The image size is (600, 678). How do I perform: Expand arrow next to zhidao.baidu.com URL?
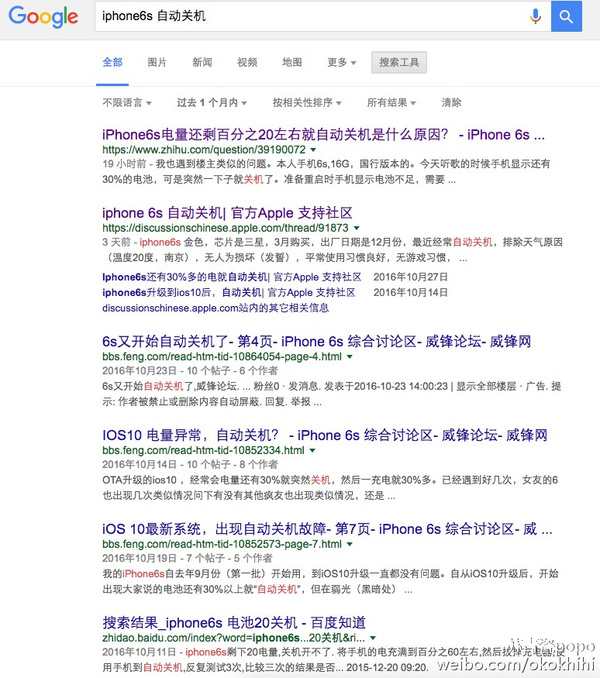point(373,638)
